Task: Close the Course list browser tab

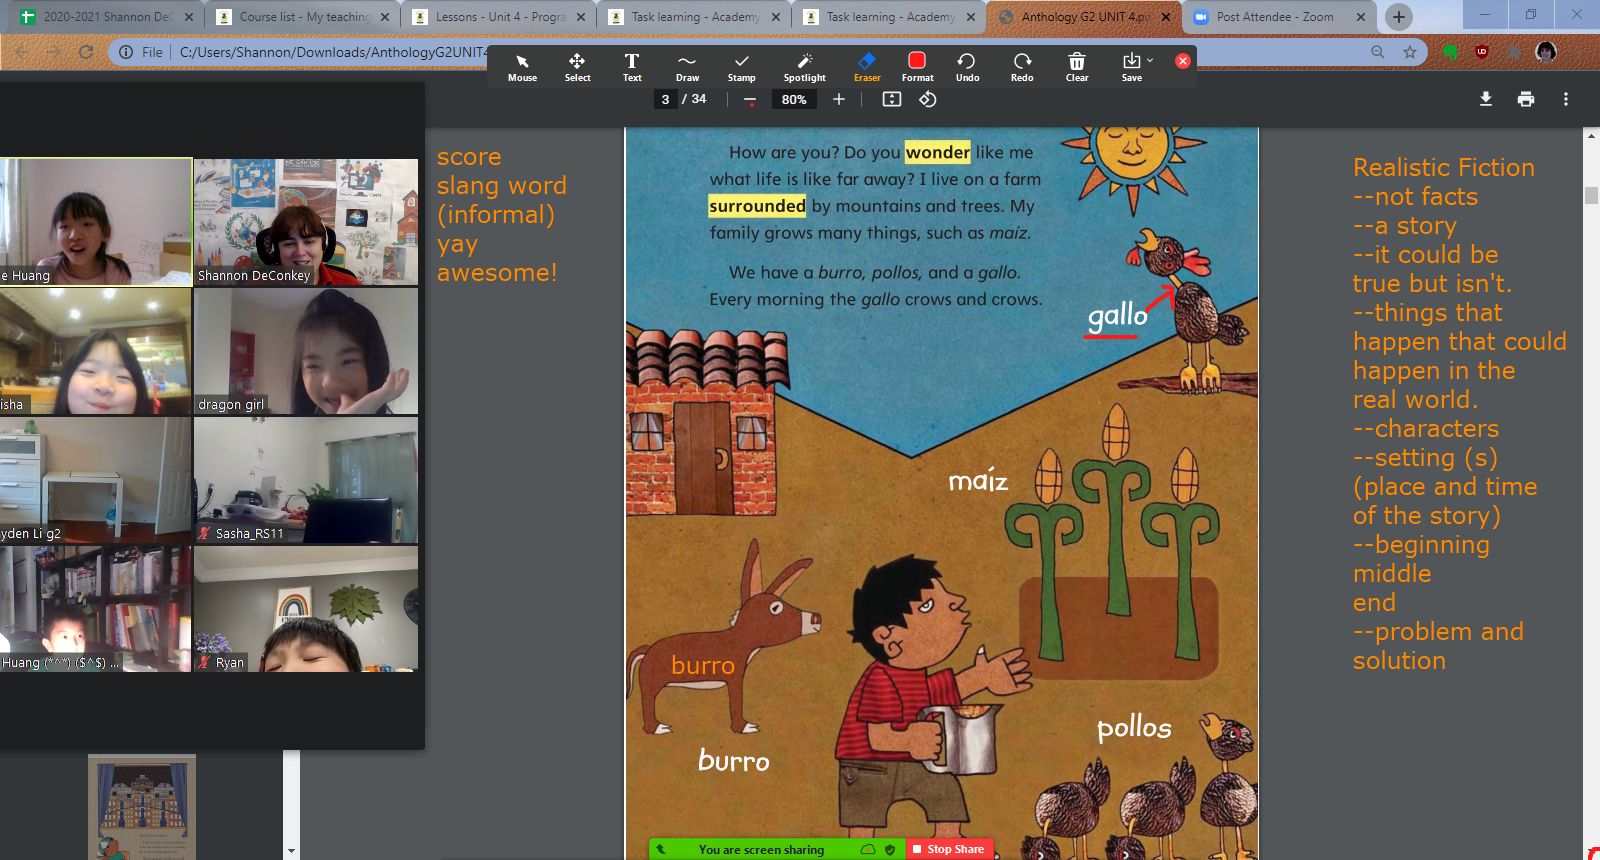Action: pos(385,17)
